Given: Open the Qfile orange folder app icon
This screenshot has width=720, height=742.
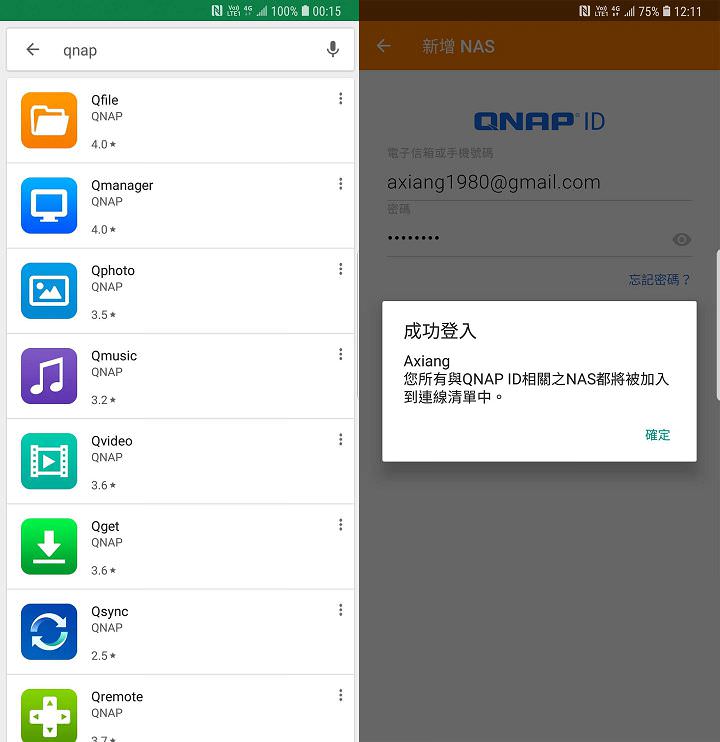Looking at the screenshot, I should [49, 120].
